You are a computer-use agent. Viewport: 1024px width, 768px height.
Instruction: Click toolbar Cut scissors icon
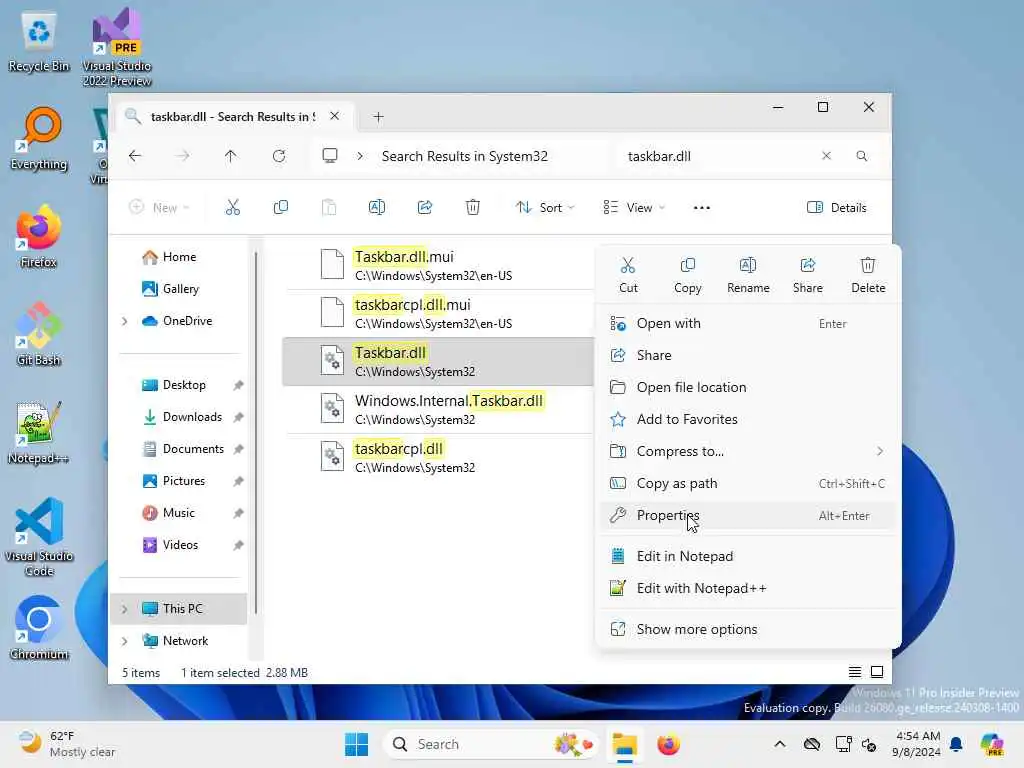(232, 208)
